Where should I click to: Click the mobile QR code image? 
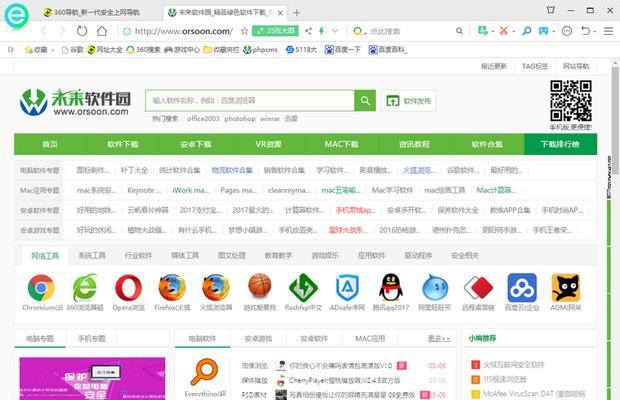click(571, 101)
